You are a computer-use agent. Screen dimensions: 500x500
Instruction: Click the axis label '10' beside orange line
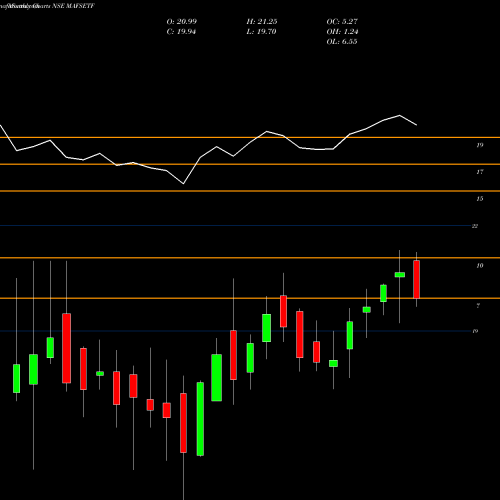point(480,266)
